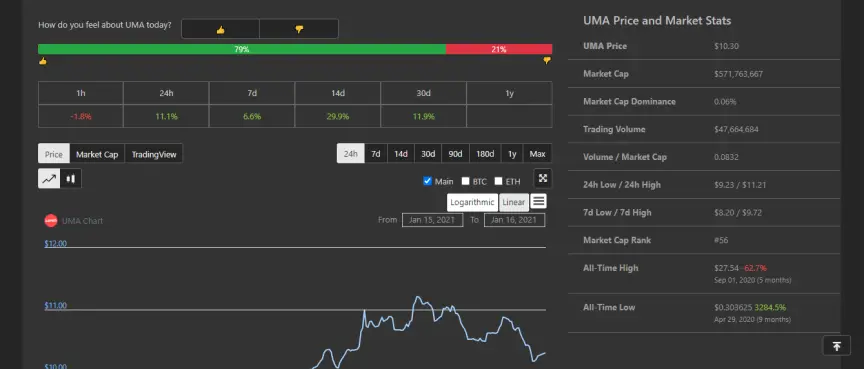Enable the ETH checkbox
Viewport: 864px width, 369px height.
pos(499,181)
